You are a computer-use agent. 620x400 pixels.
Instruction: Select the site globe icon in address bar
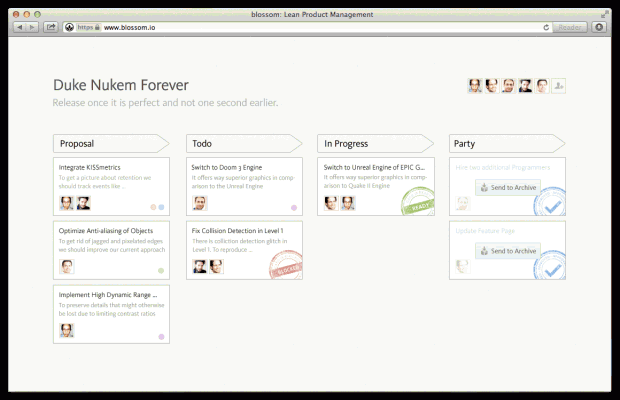tap(70, 27)
